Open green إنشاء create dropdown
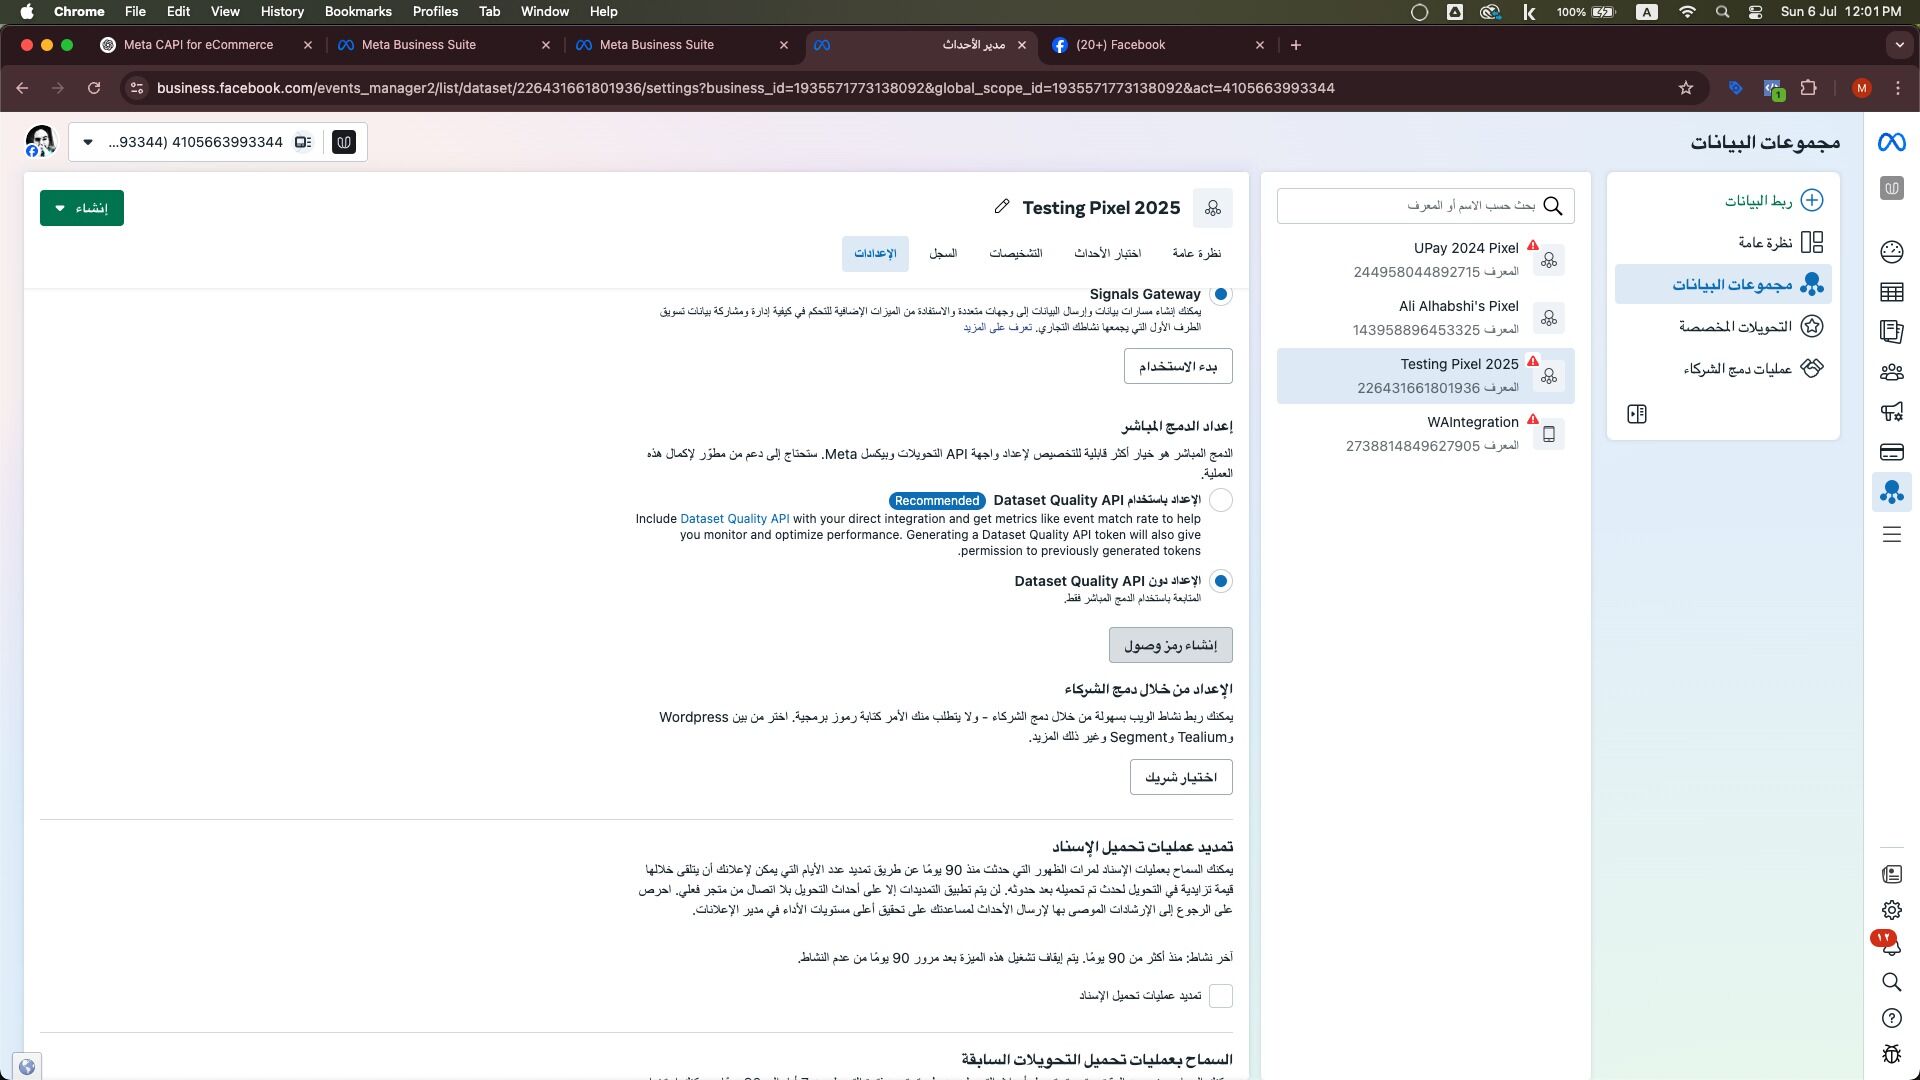The width and height of the screenshot is (1920, 1080). 82,208
